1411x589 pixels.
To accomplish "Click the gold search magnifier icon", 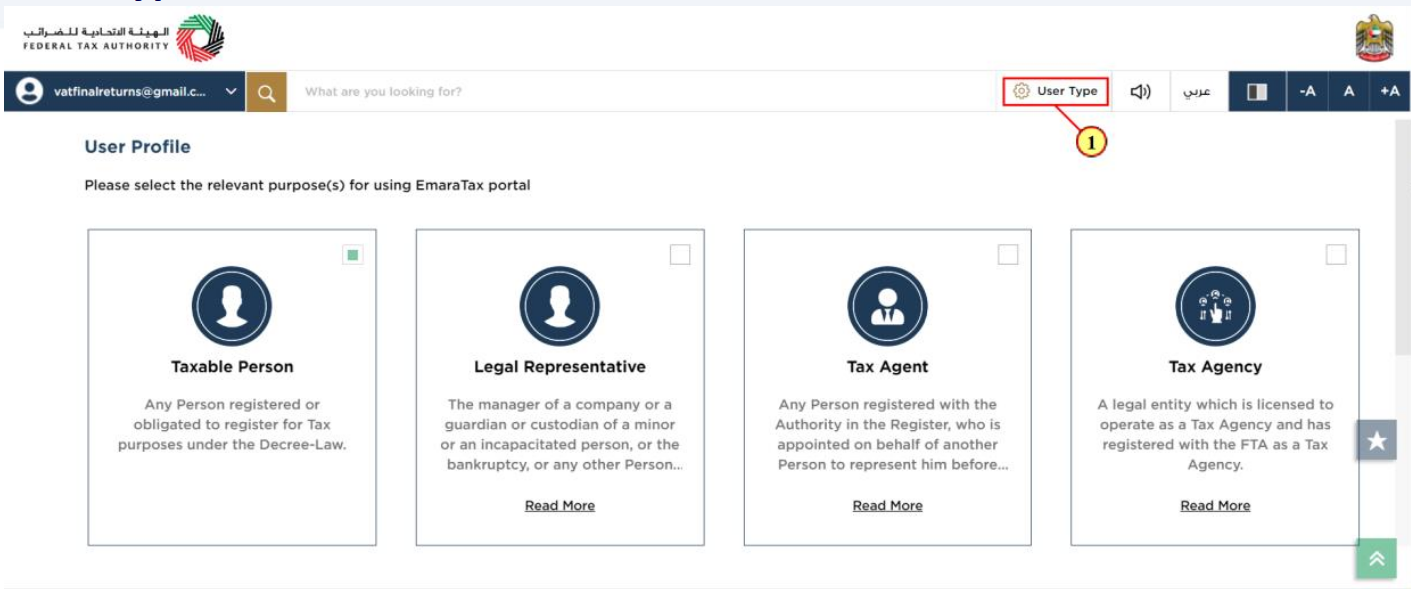I will pos(266,92).
